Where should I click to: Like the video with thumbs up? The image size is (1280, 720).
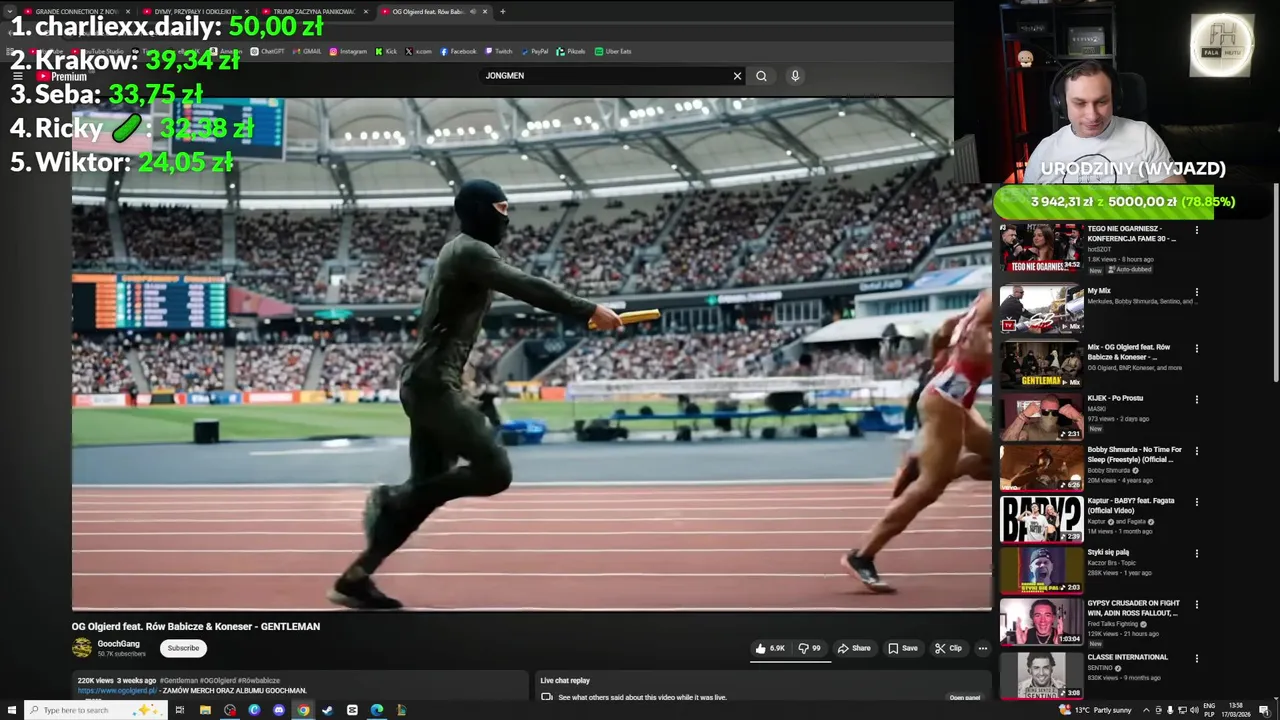(x=770, y=648)
